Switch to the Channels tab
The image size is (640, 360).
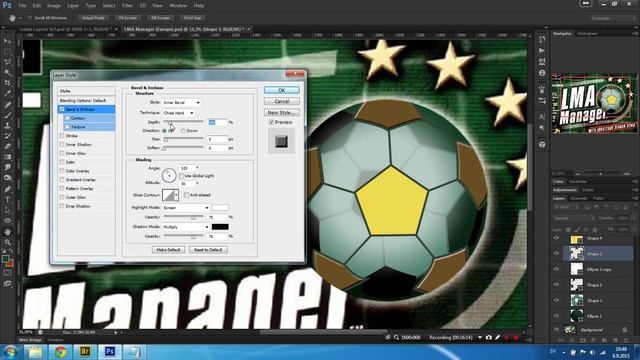coord(578,198)
